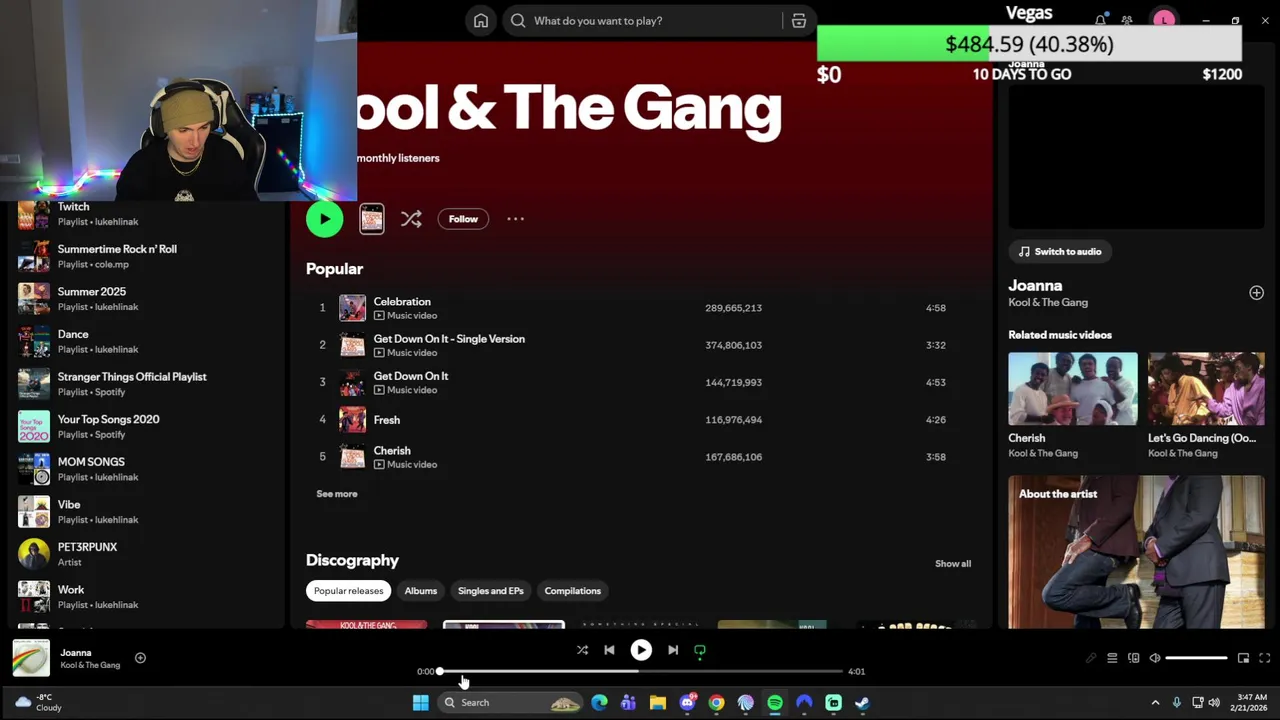This screenshot has width=1280, height=720.
Task: Play Kool & The Gang artist page
Action: click(324, 219)
